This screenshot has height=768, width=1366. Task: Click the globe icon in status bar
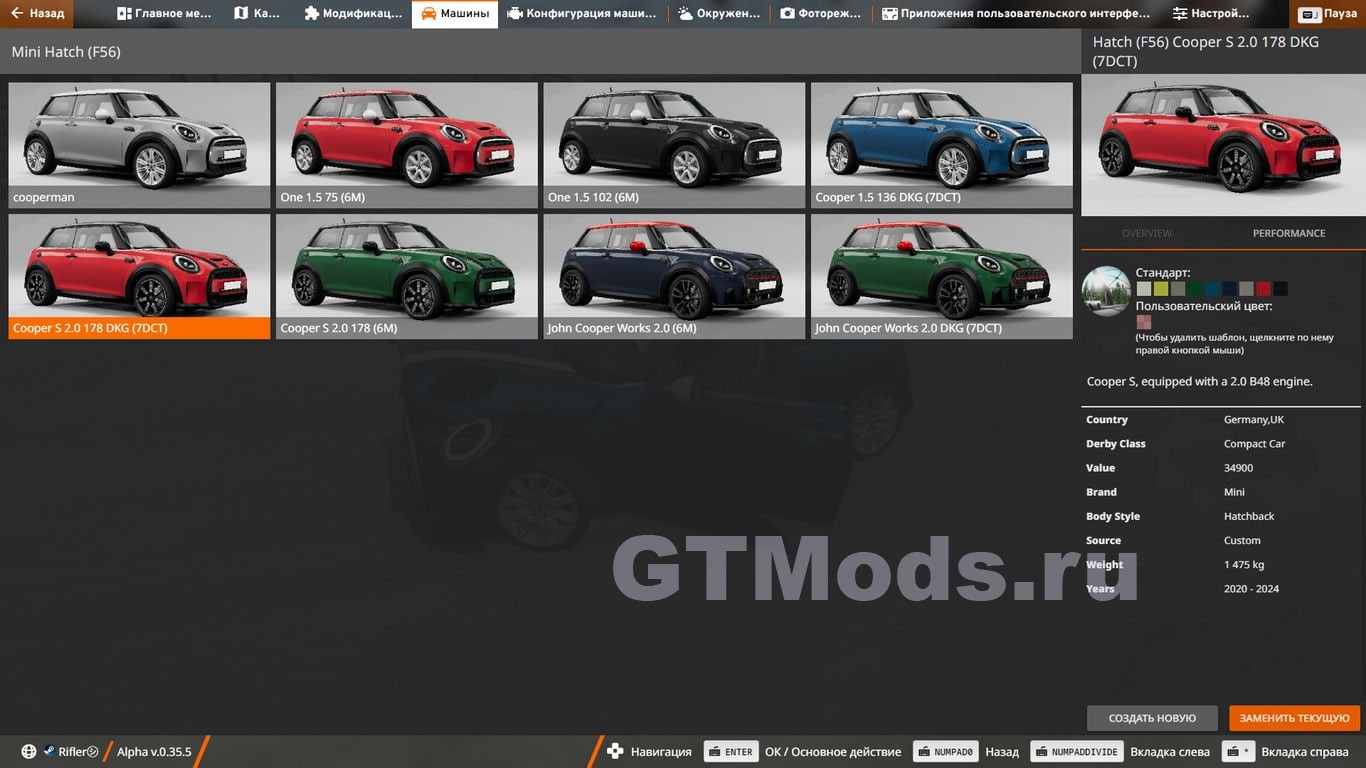click(x=29, y=752)
